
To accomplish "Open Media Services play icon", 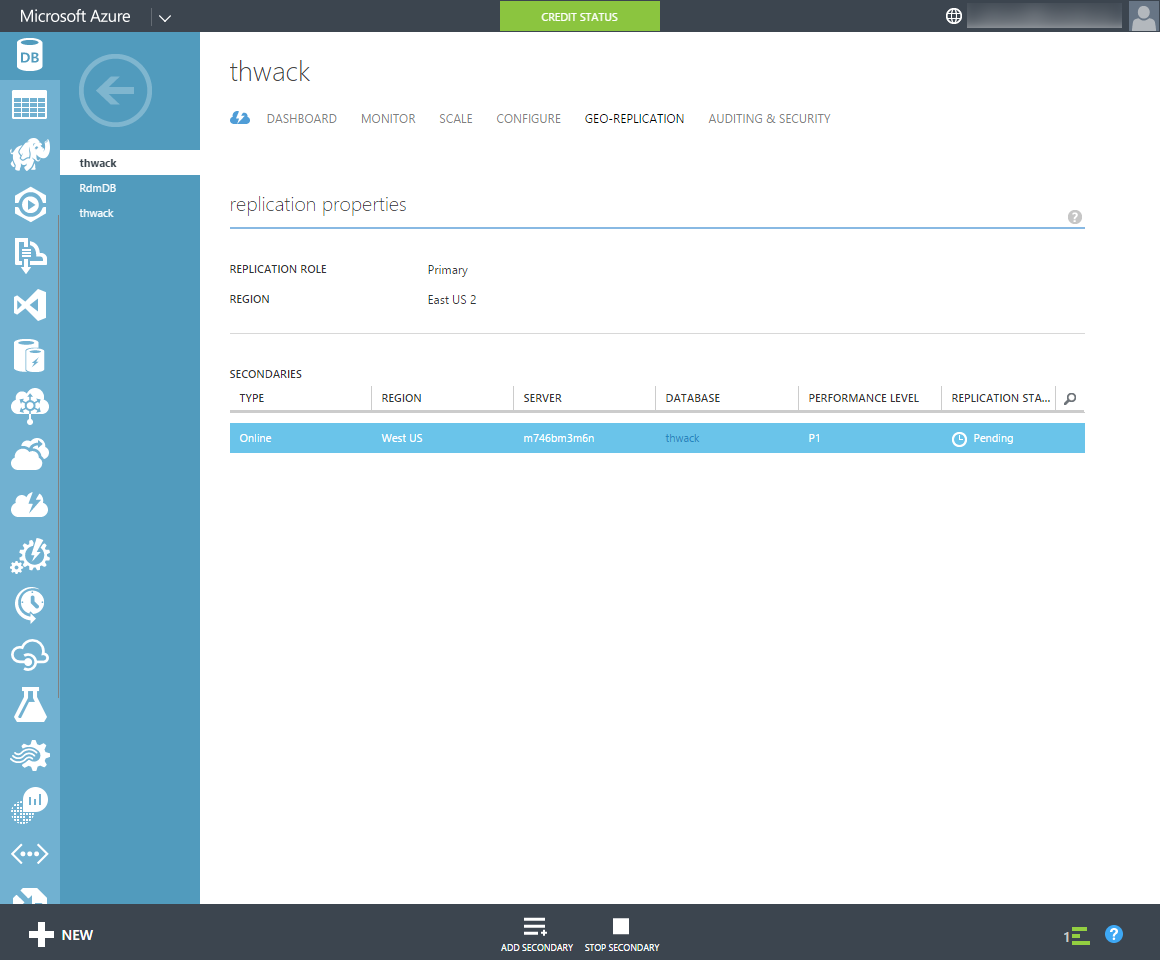I will 30,204.
